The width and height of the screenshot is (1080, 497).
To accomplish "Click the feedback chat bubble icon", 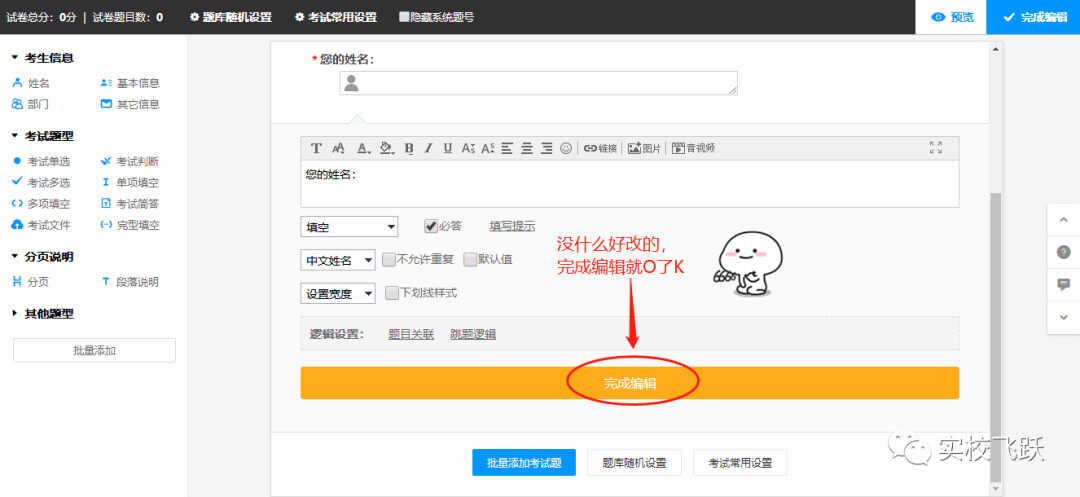I will click(x=1063, y=284).
